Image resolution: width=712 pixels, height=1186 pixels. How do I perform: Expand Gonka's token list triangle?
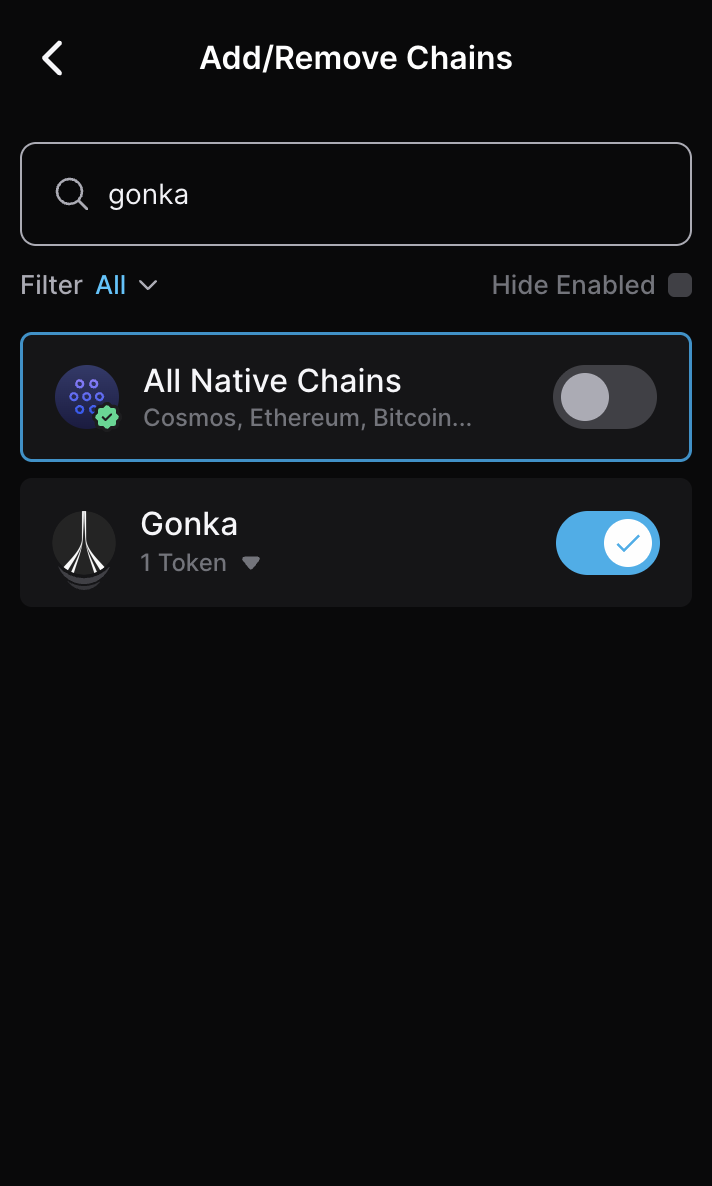[x=251, y=563]
